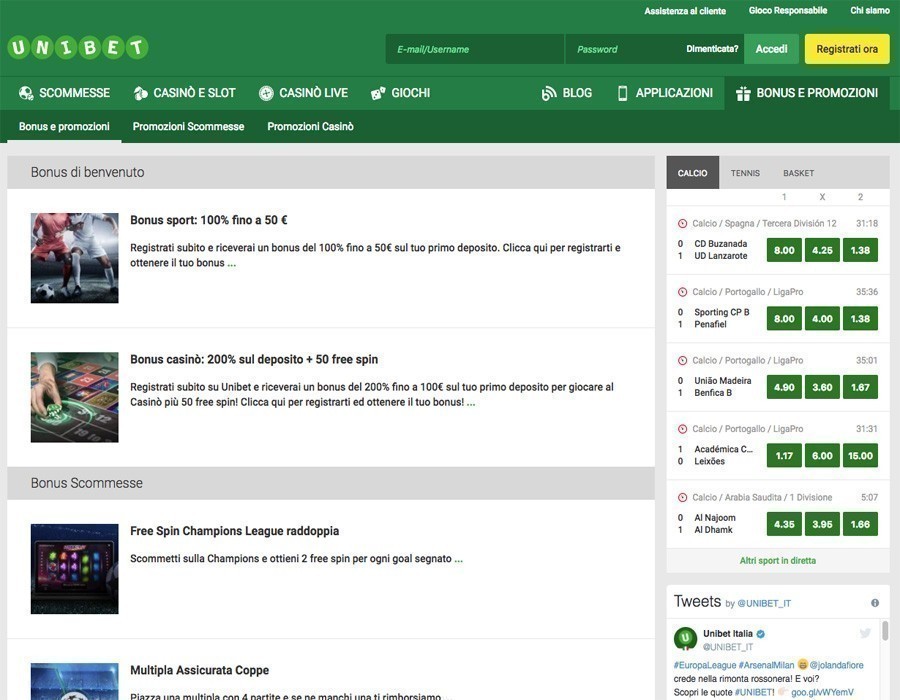Click live clock icon for Tercera División 12
This screenshot has width=900, height=700.
coord(682,223)
